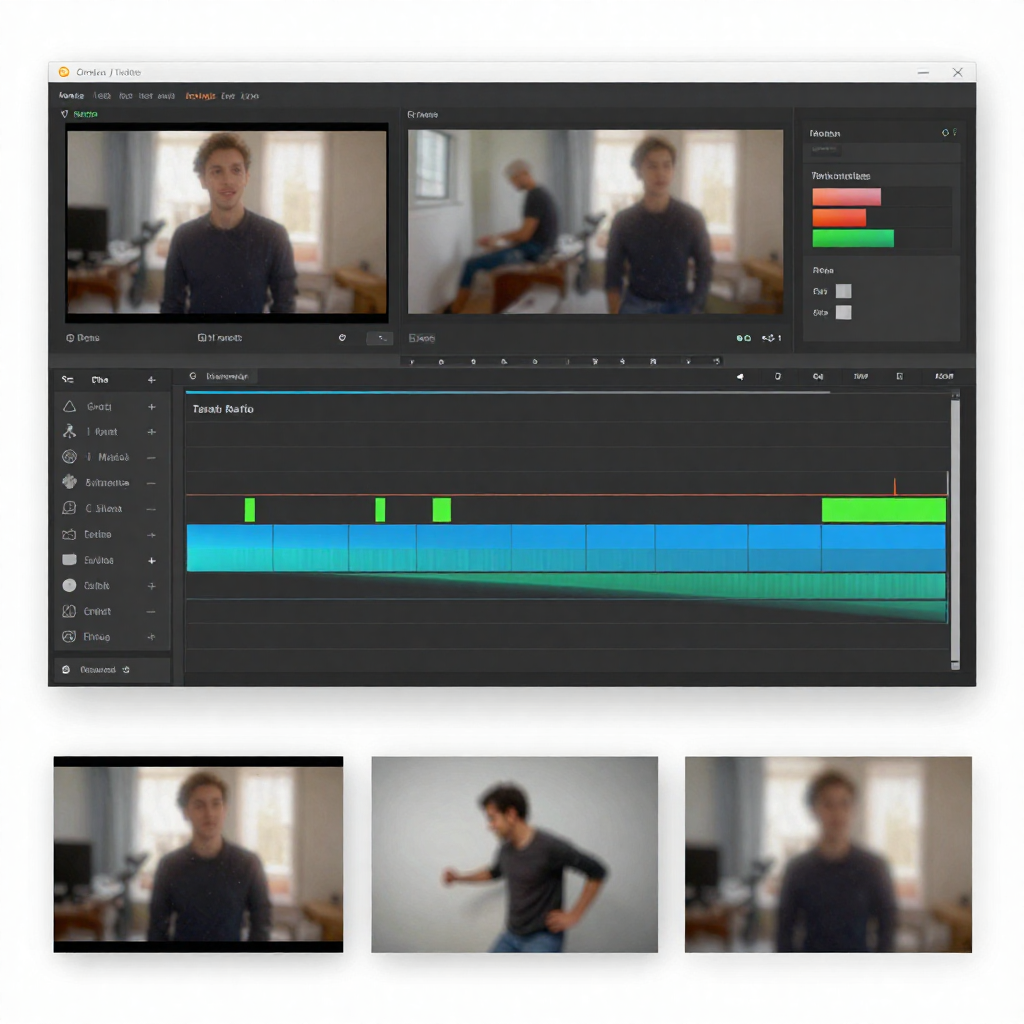The width and height of the screenshot is (1024, 1024).
Task: Toggle the upper gray checkbox in right panel
Action: click(843, 291)
